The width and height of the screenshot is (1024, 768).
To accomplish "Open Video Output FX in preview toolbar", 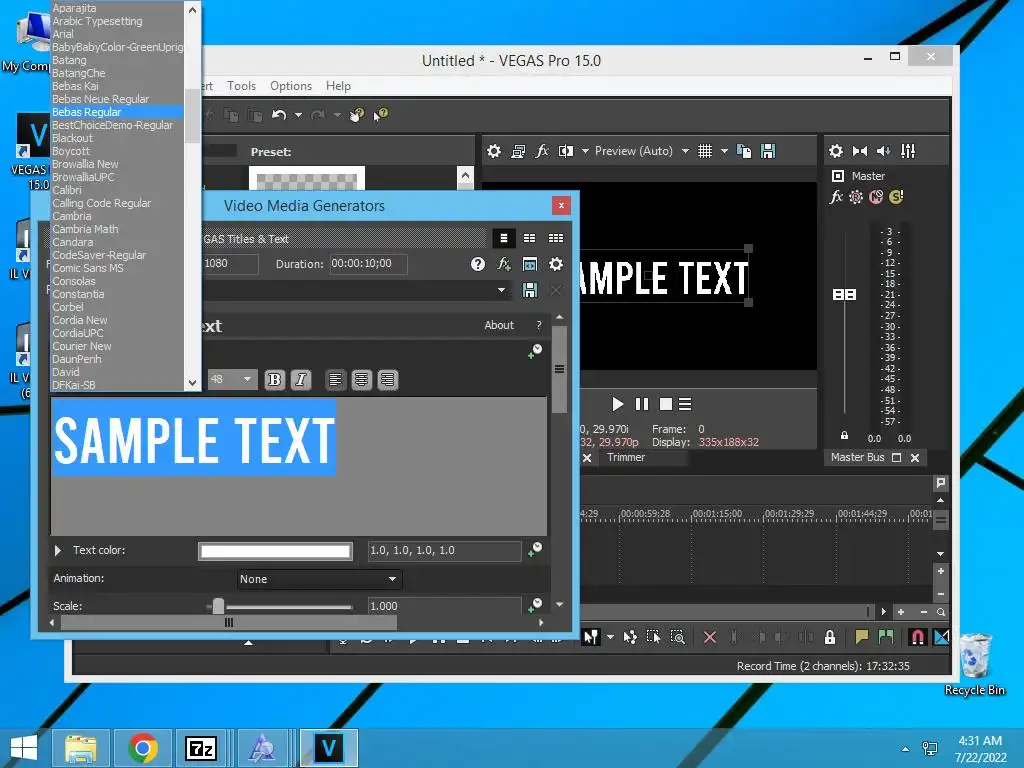I will click(x=542, y=152).
